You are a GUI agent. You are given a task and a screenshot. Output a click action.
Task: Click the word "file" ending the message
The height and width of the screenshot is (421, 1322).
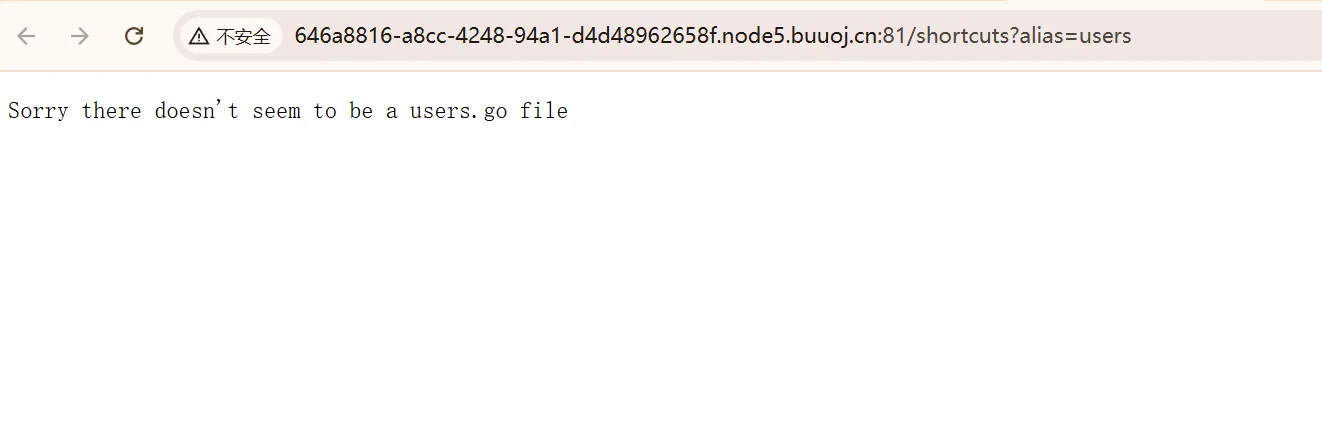click(x=544, y=111)
